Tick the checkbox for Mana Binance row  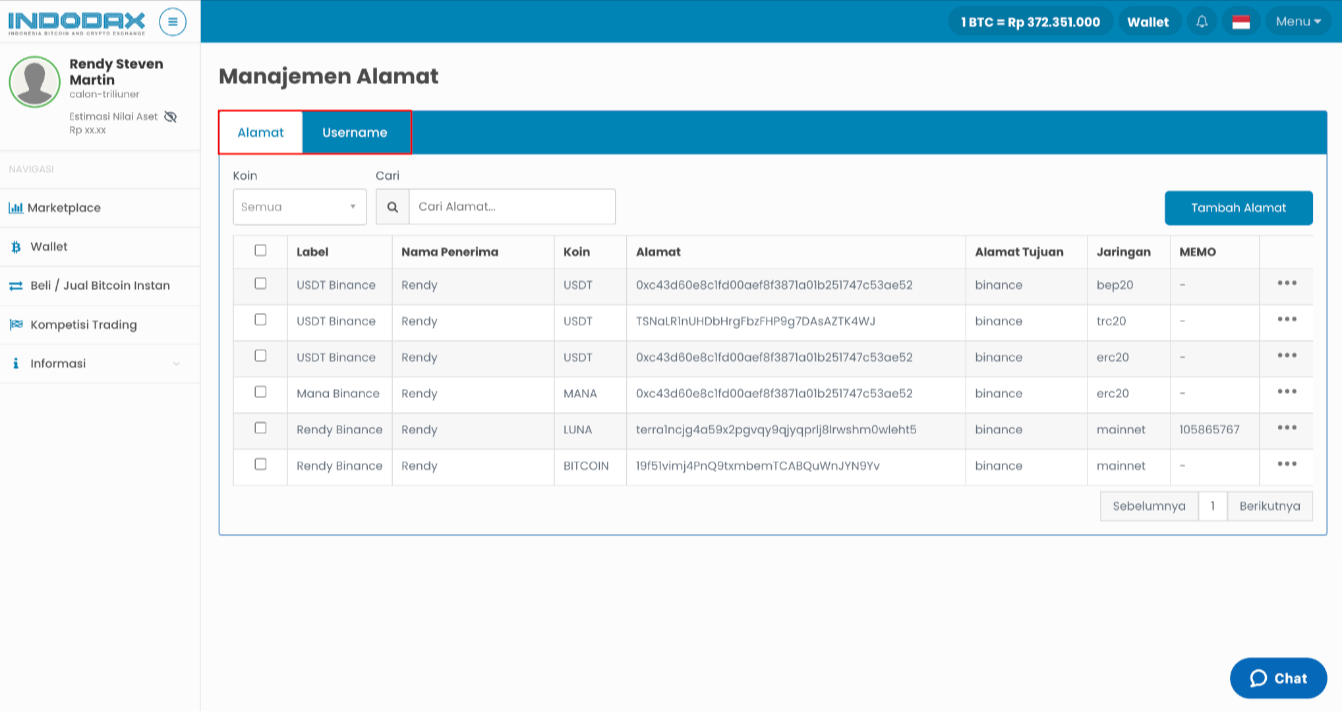pyautogui.click(x=260, y=392)
